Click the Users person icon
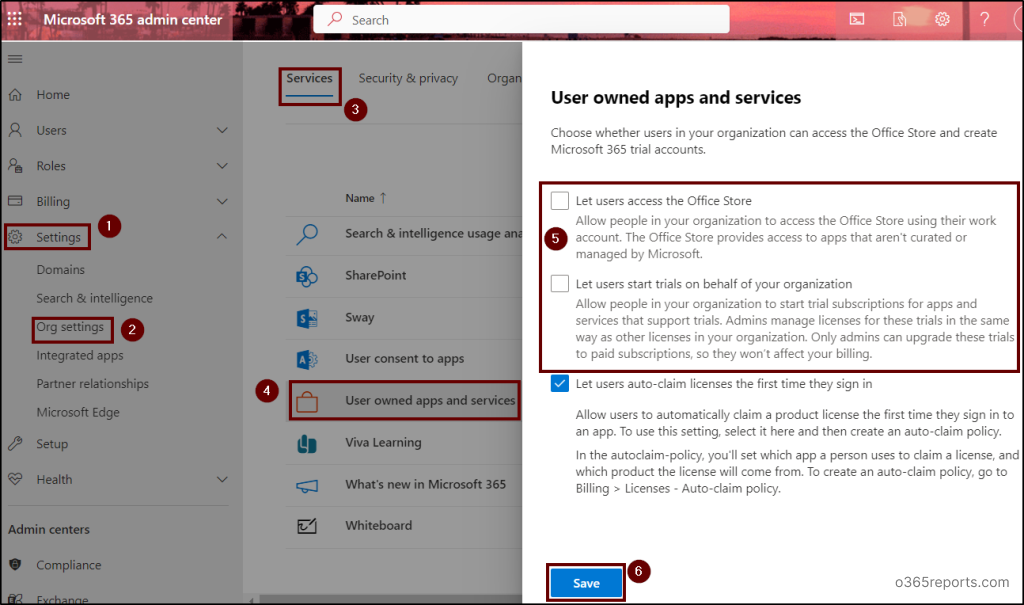This screenshot has width=1024, height=605. pyautogui.click(x=15, y=130)
